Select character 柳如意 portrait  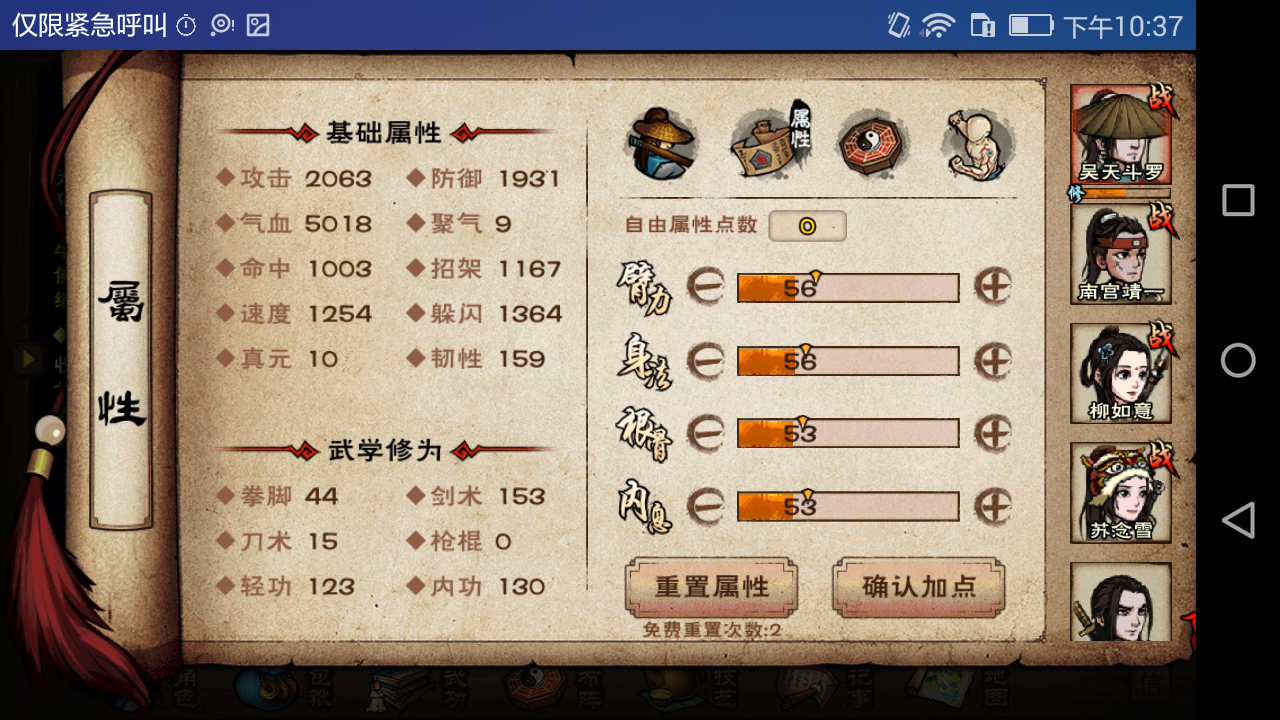pyautogui.click(x=1120, y=373)
